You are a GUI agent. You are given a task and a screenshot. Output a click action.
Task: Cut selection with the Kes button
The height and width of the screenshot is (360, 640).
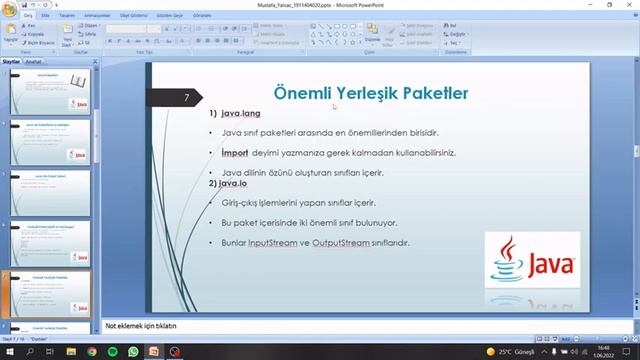pos(29,26)
